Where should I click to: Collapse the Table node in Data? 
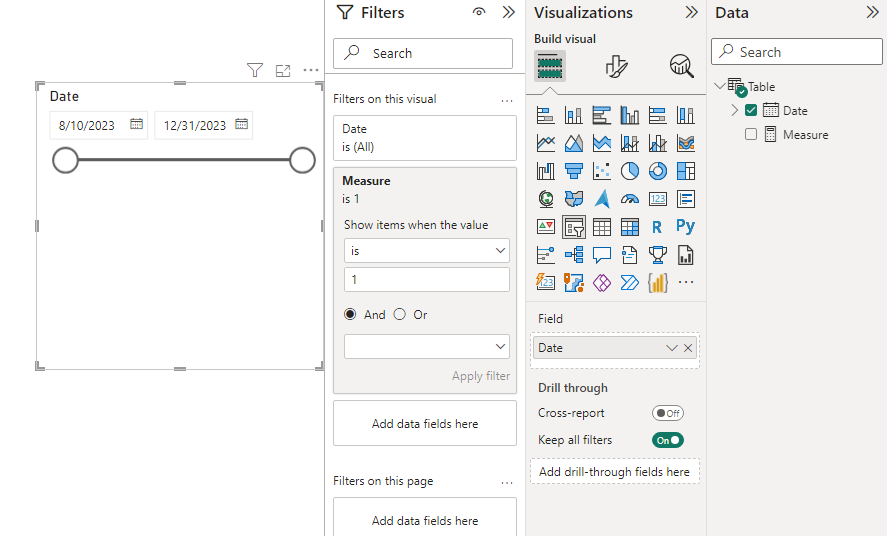pos(720,86)
